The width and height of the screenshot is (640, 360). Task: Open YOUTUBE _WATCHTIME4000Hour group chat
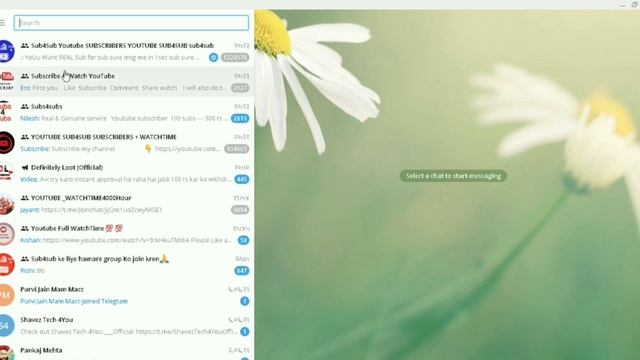127,204
